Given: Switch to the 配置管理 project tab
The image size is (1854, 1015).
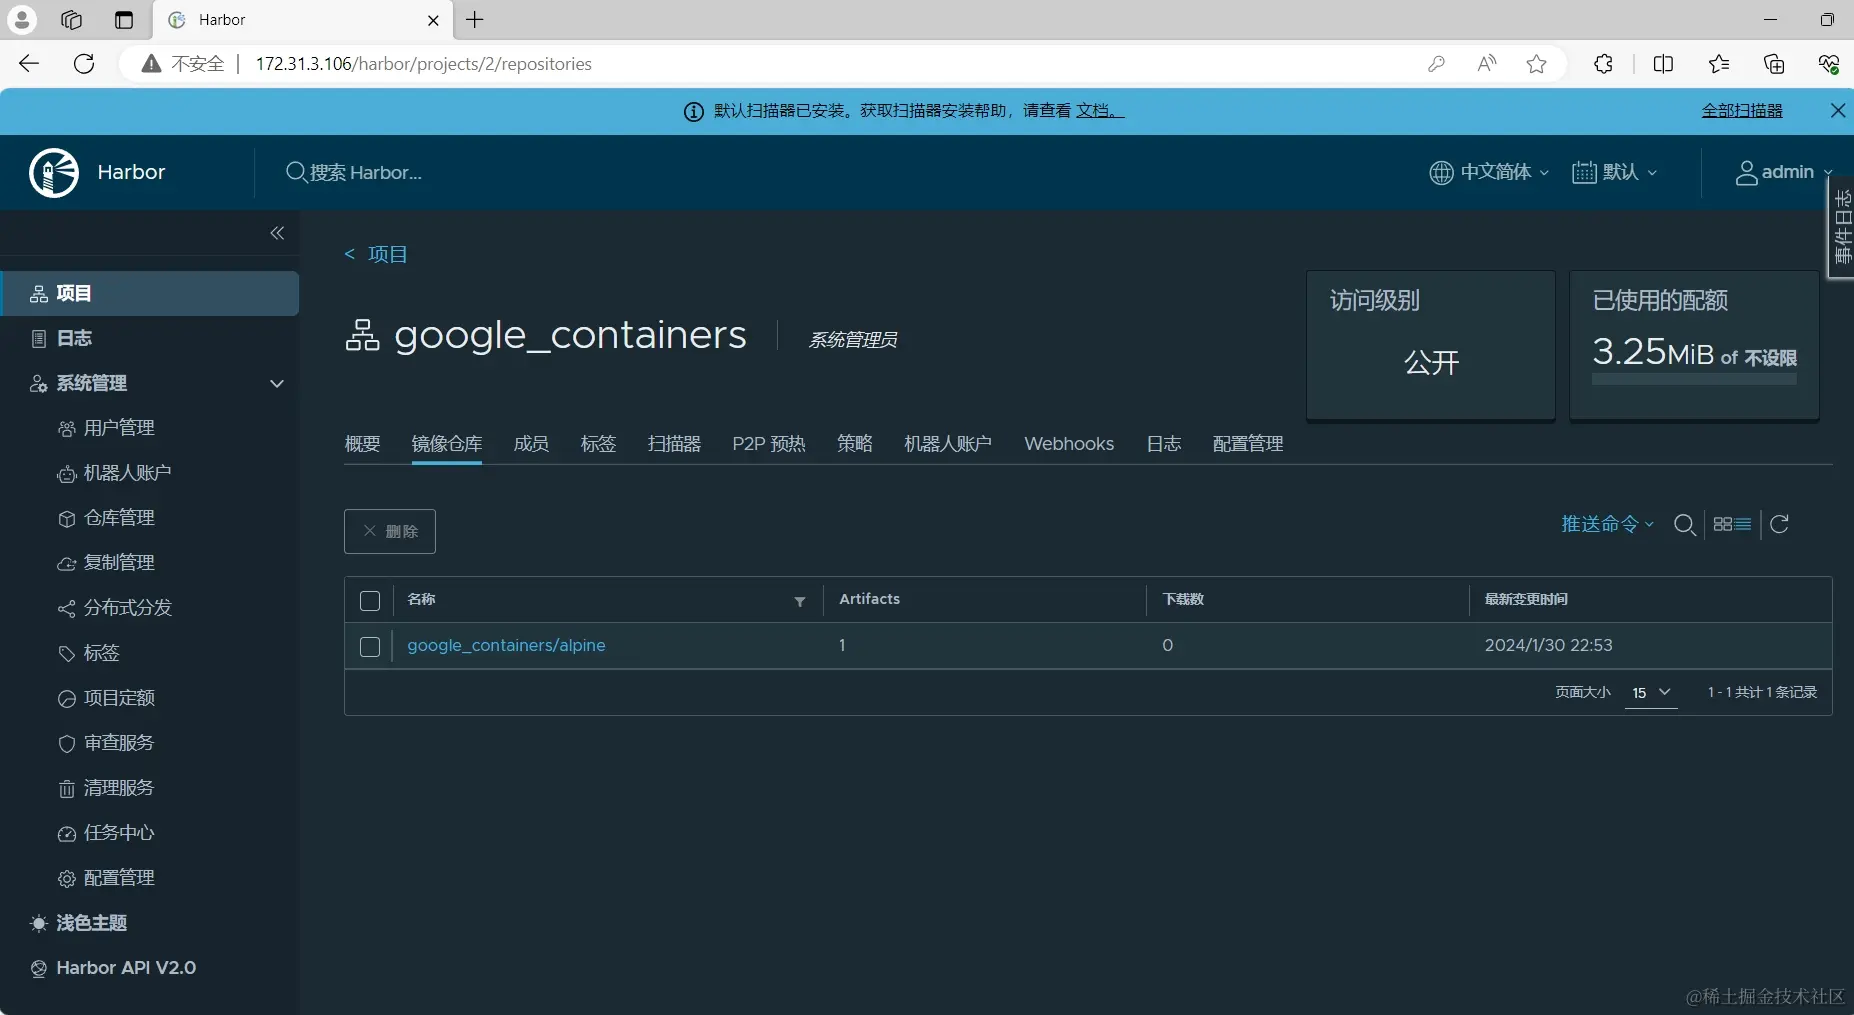Looking at the screenshot, I should tap(1248, 443).
